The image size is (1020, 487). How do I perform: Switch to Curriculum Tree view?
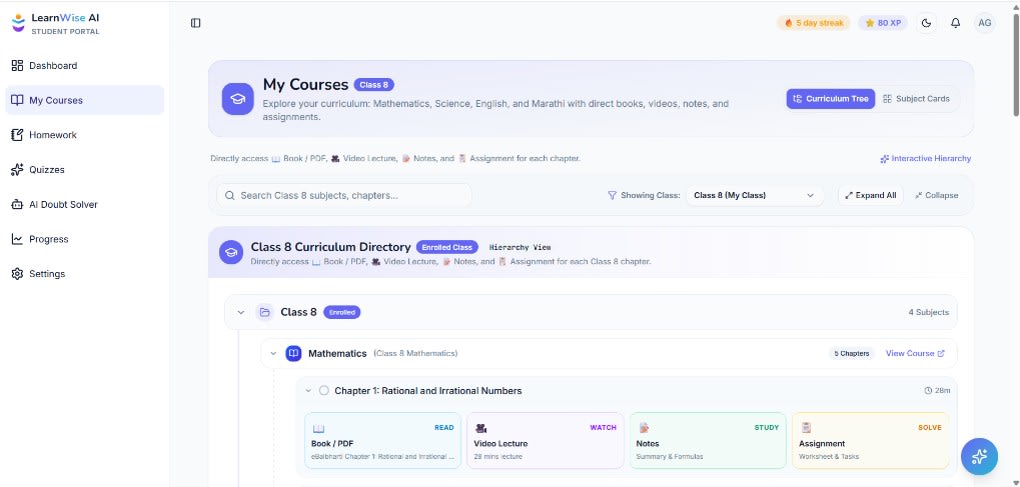point(831,99)
